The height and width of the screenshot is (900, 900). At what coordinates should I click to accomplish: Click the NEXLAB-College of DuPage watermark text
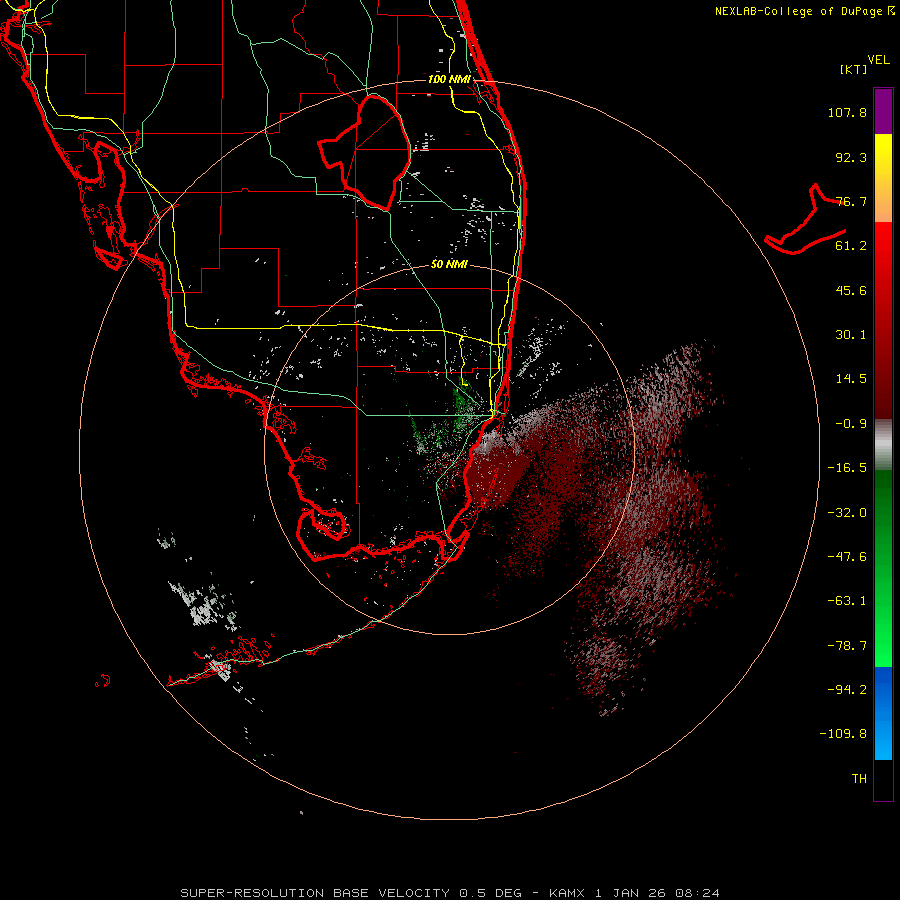[804, 11]
